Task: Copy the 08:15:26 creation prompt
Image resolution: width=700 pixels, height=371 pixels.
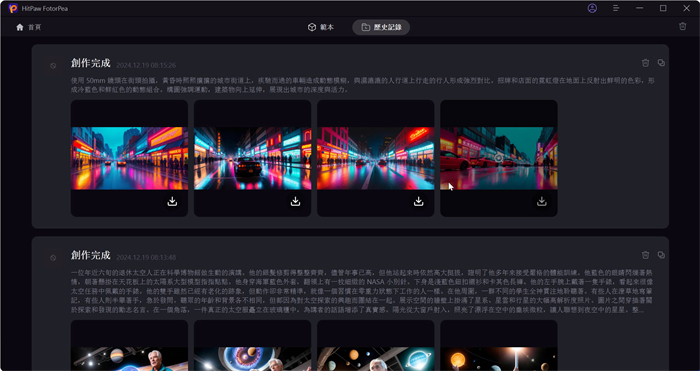Action: (661, 63)
